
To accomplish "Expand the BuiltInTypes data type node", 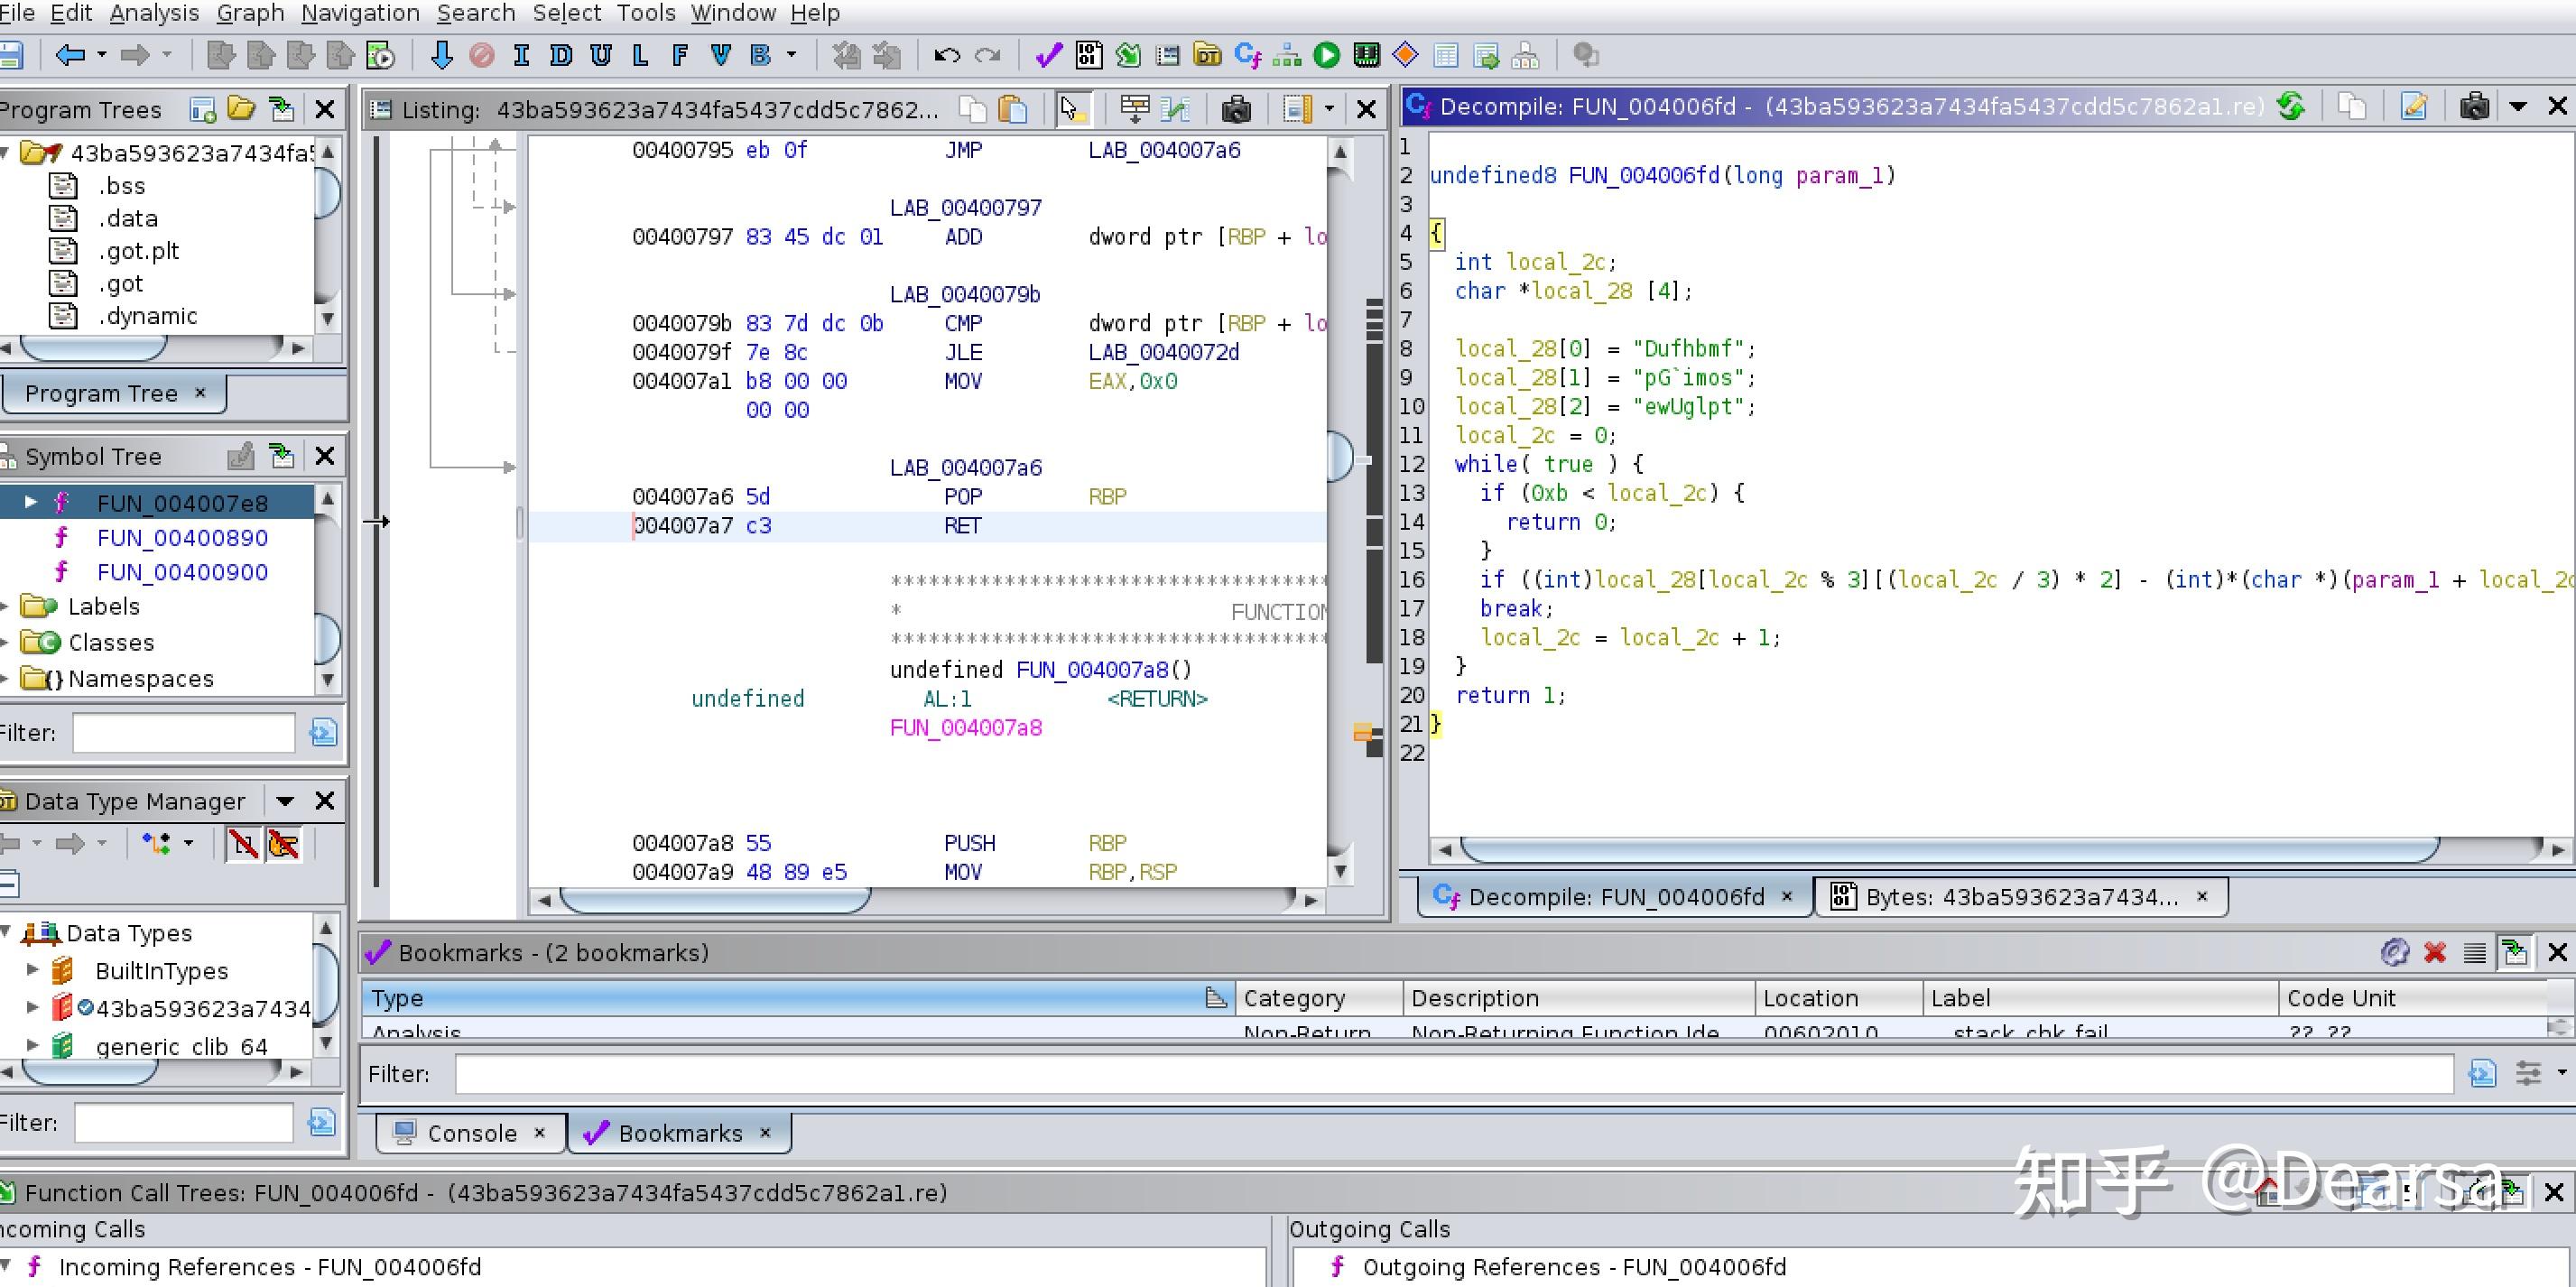I will click(x=32, y=970).
